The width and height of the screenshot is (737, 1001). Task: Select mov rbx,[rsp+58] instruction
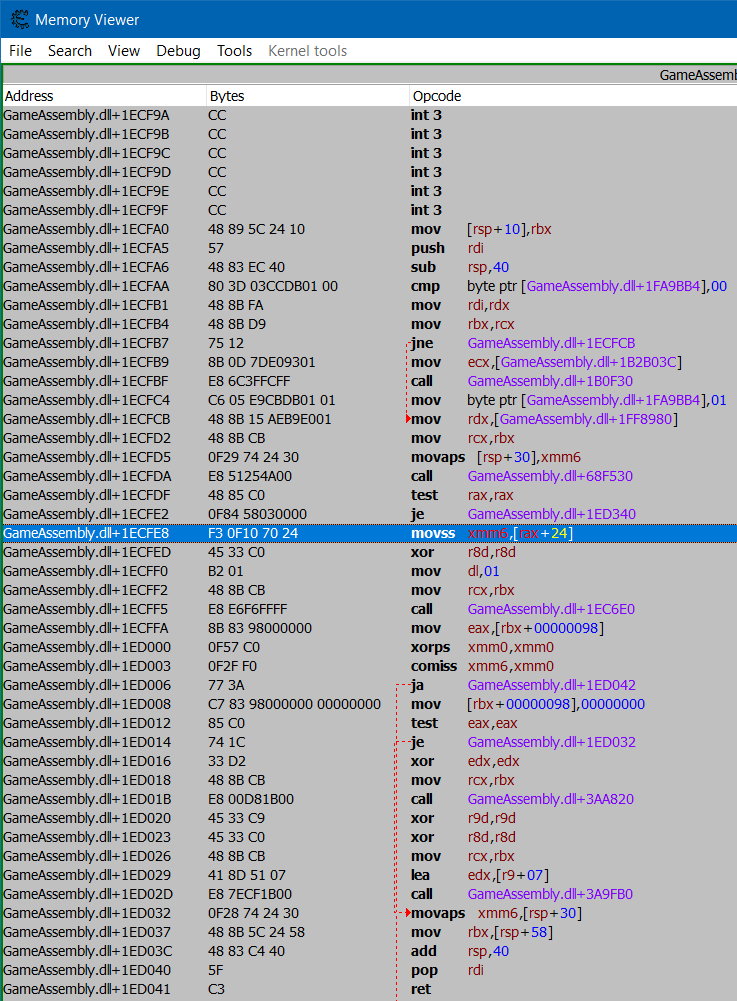482,932
